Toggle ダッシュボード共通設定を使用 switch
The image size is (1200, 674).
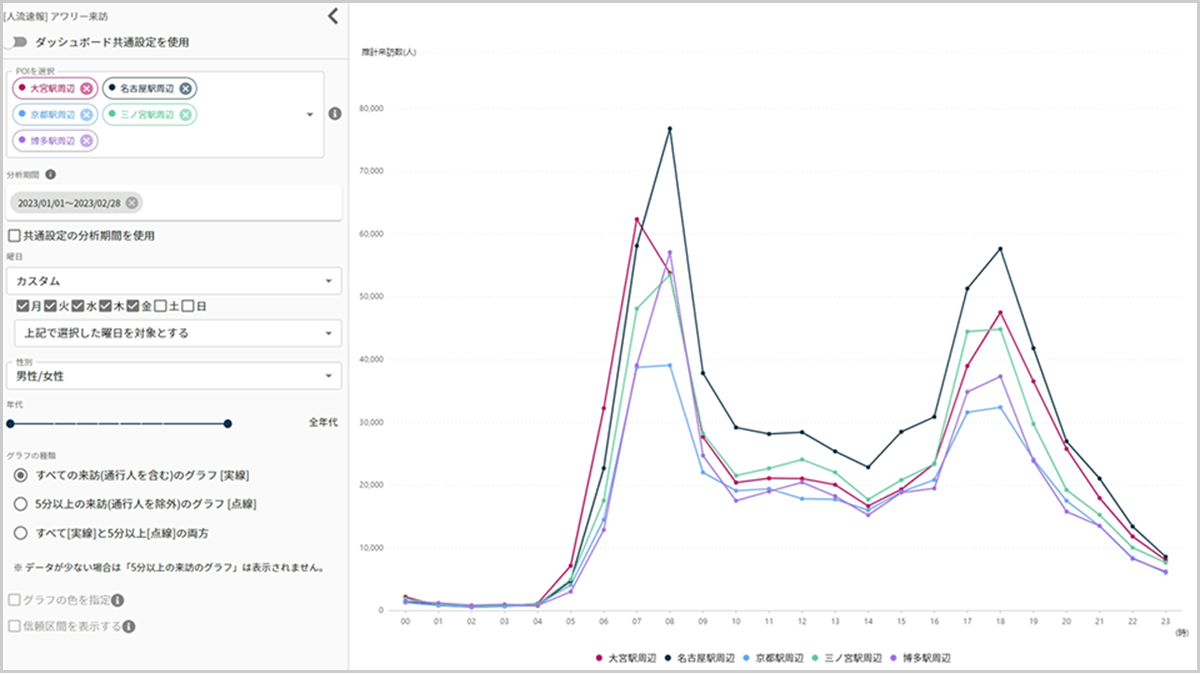pos(17,42)
